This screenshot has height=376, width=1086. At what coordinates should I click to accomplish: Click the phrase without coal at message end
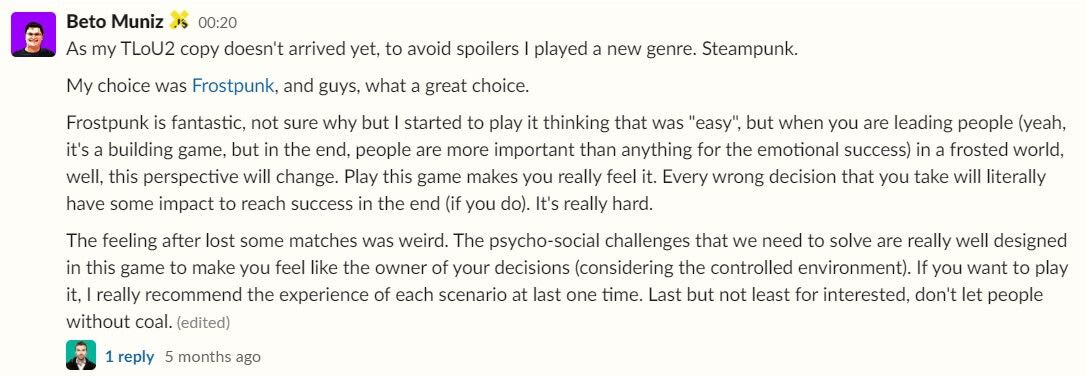click(119, 321)
